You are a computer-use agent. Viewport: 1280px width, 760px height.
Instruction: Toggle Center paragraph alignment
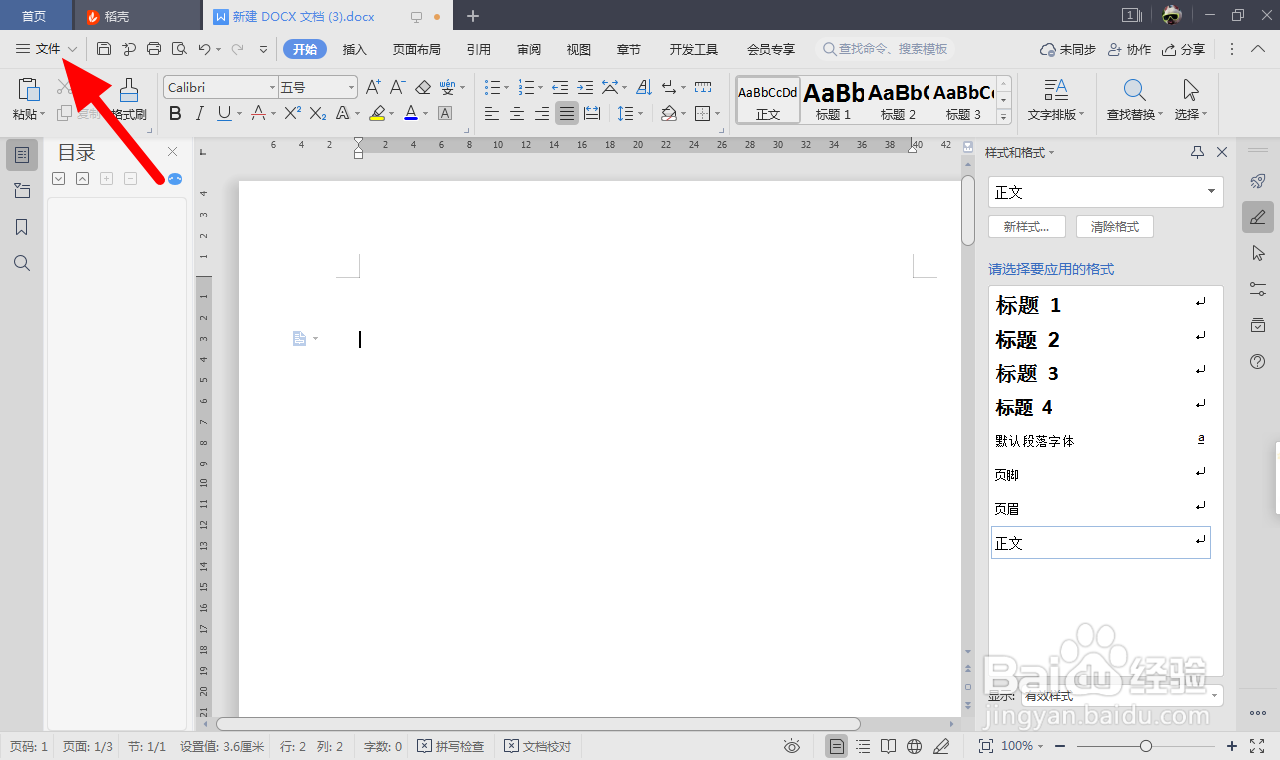(x=516, y=113)
